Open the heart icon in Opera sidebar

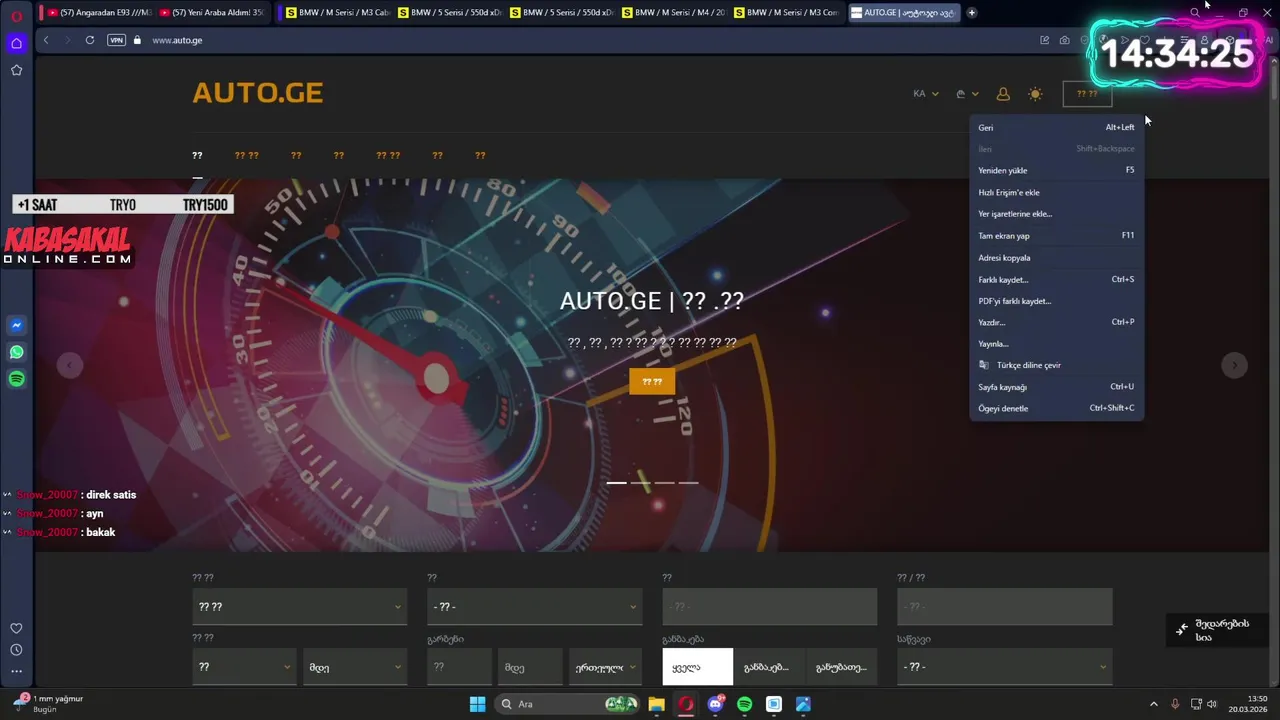pyautogui.click(x=16, y=628)
